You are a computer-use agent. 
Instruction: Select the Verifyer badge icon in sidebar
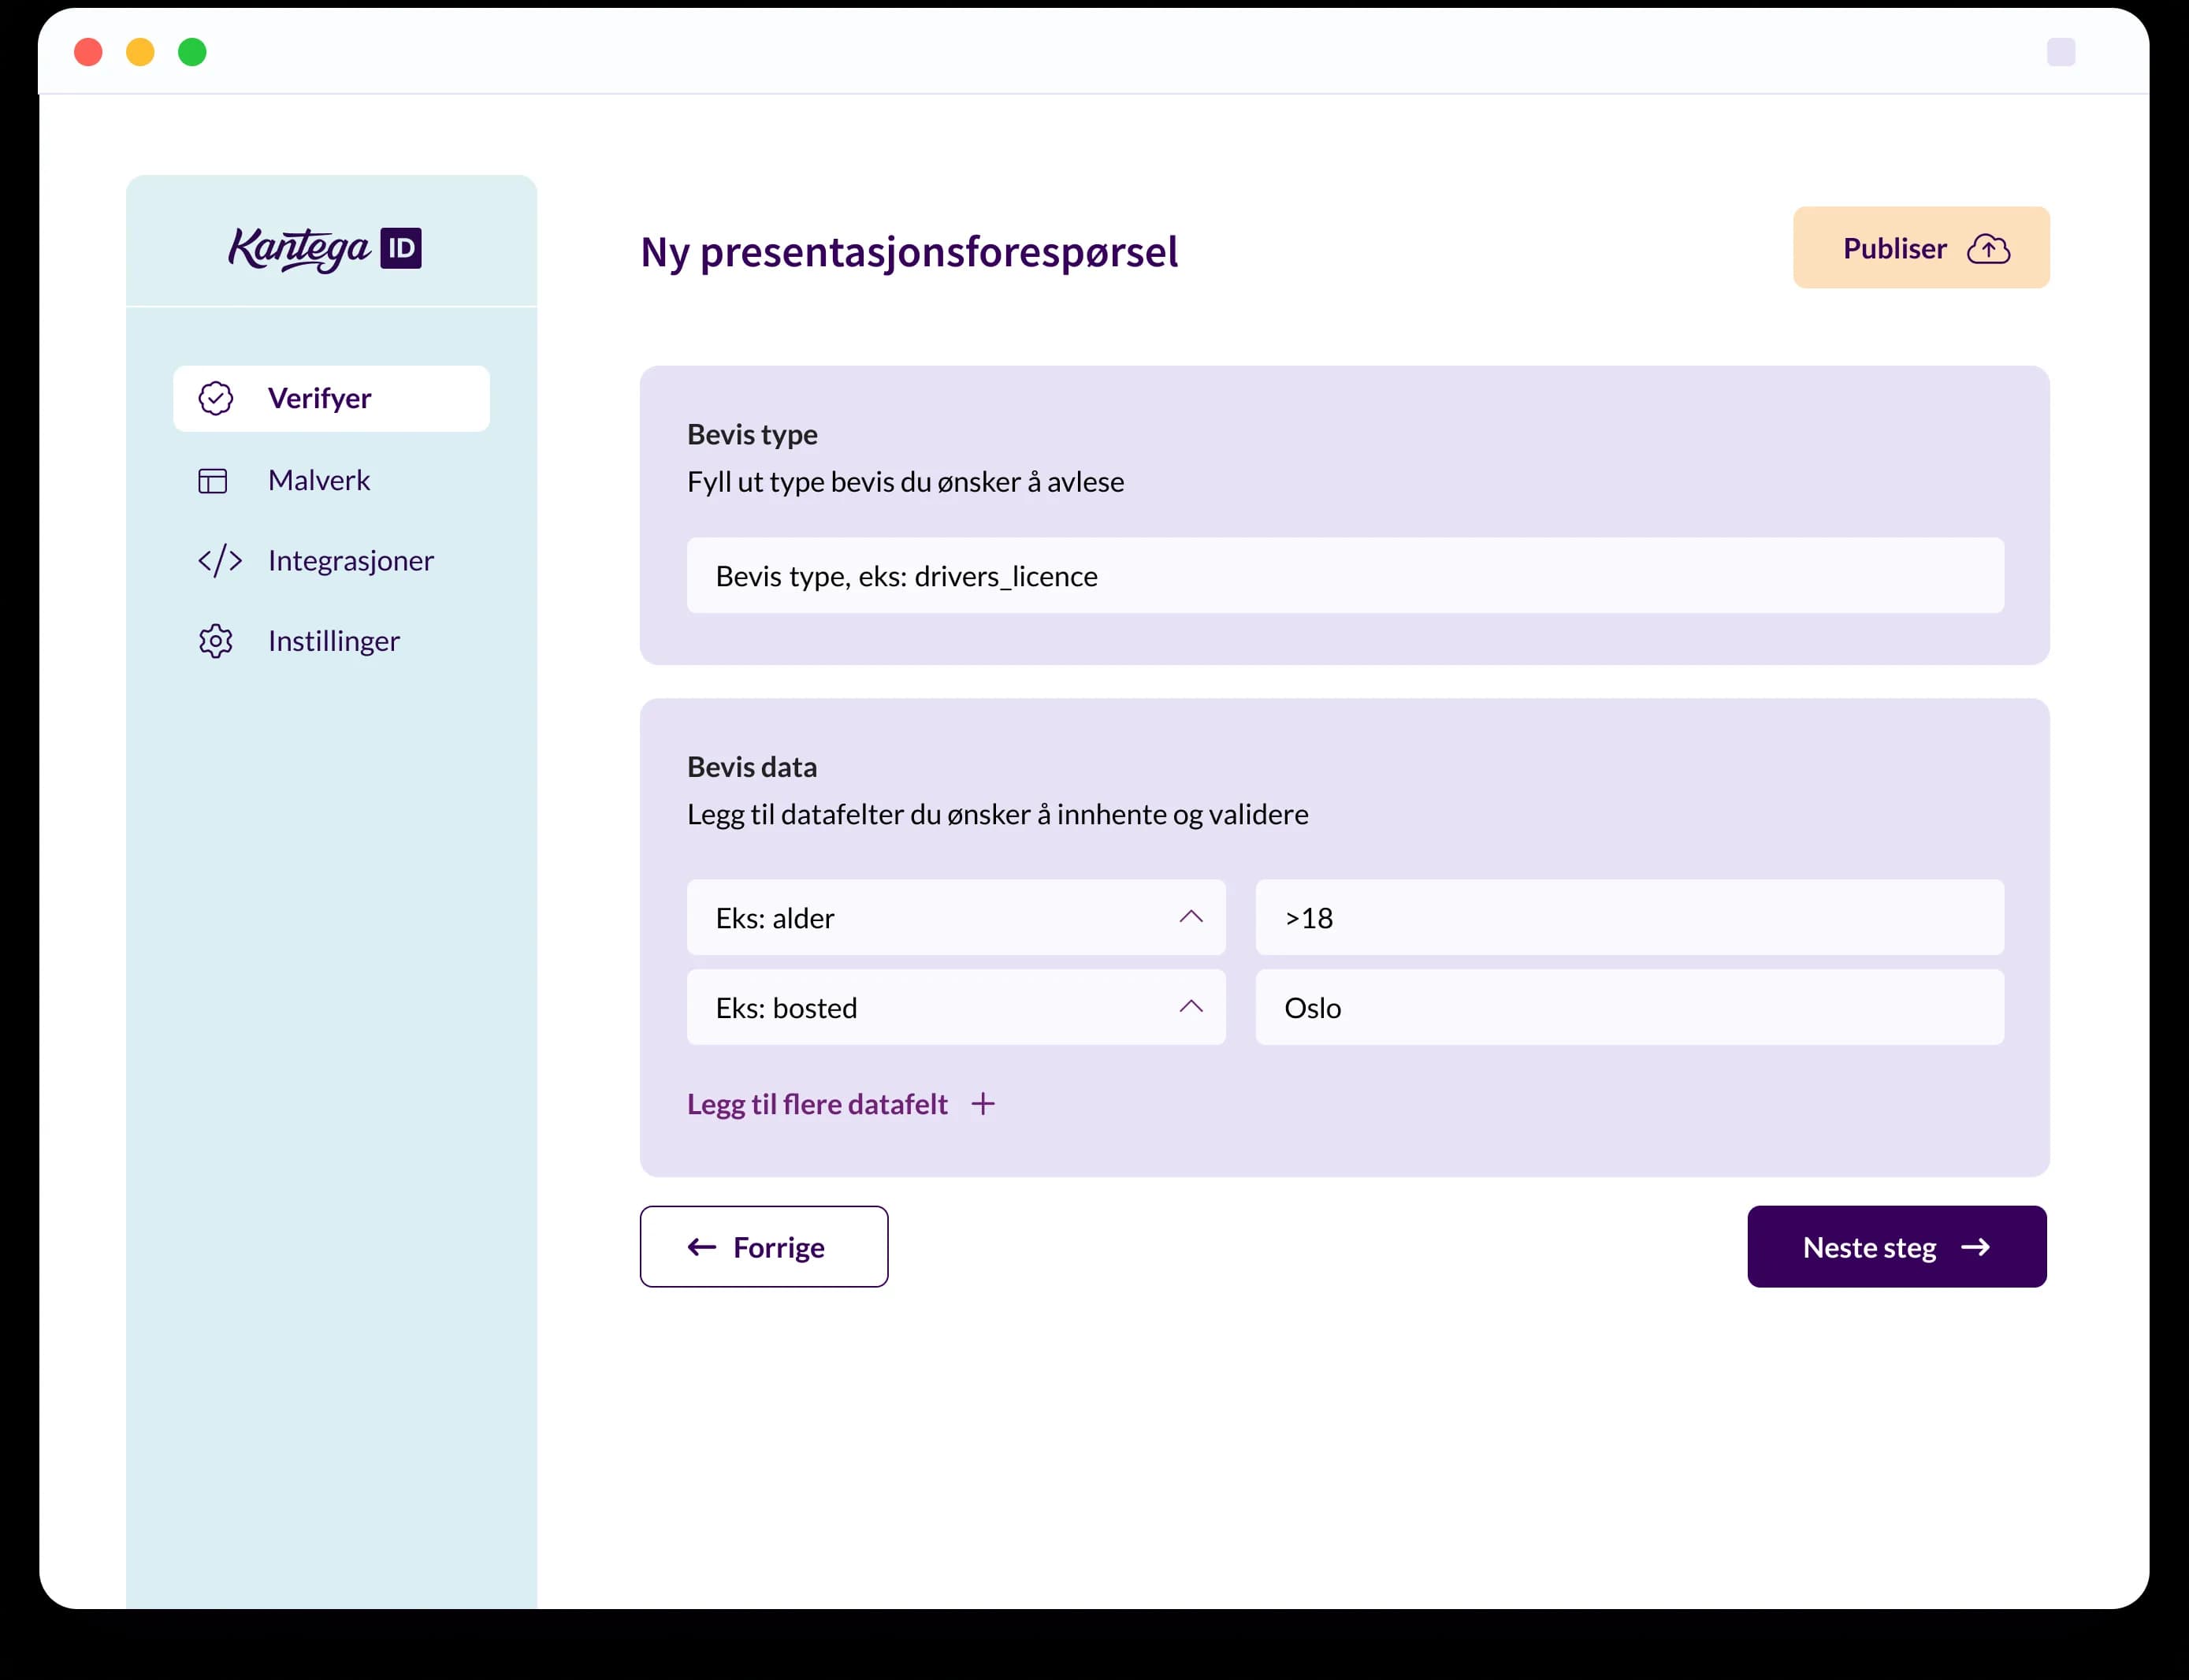[216, 398]
